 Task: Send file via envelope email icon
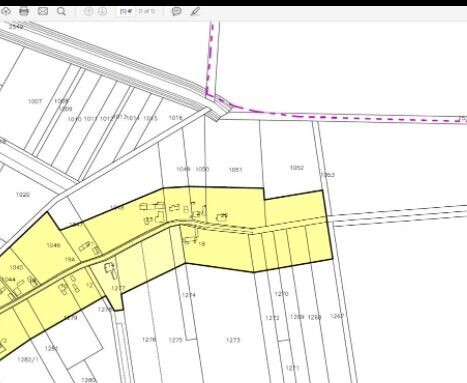point(43,11)
